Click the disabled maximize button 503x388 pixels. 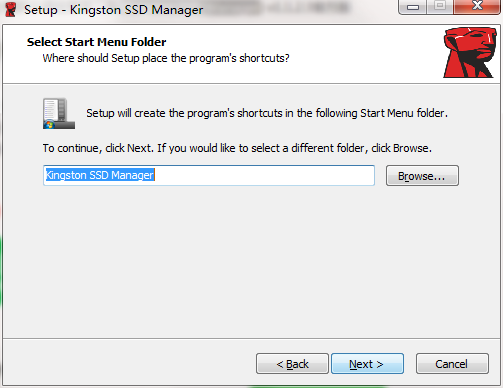(x=440, y=7)
